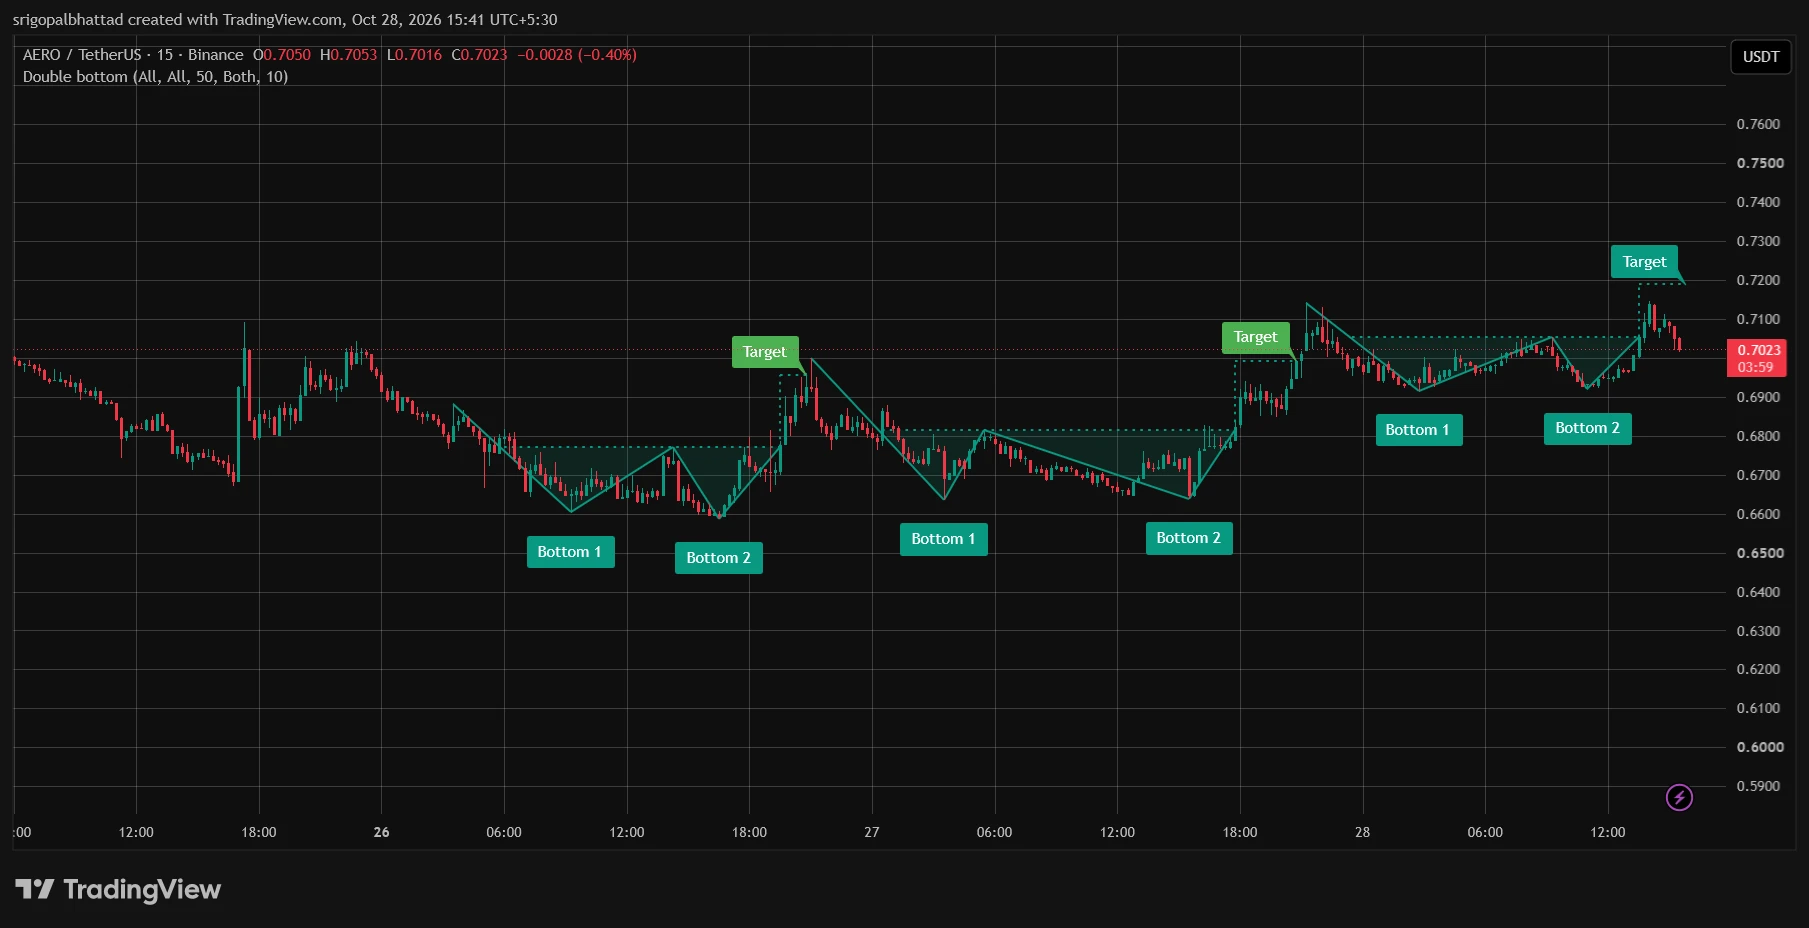Click the date label 28 on the time axis
The image size is (1809, 928).
click(1362, 832)
